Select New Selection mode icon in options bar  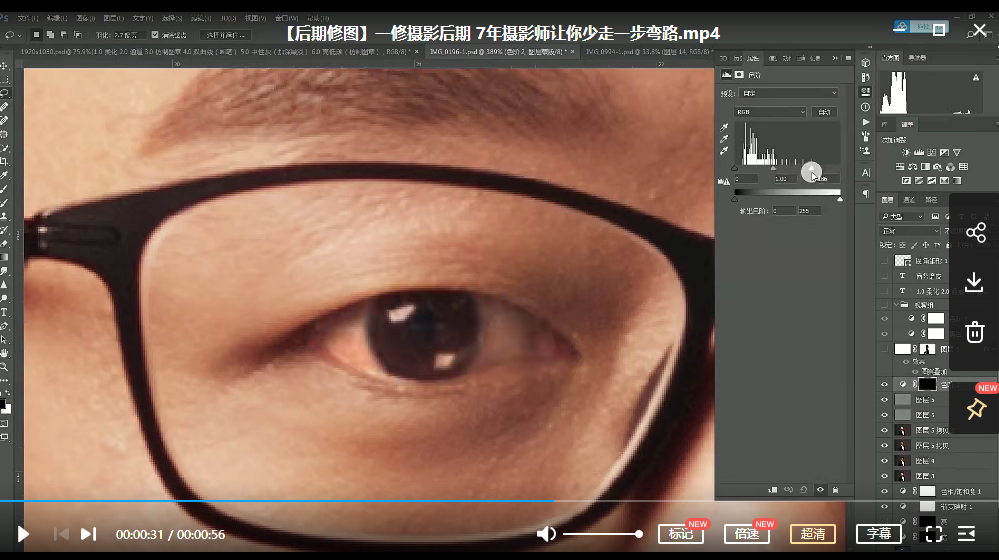click(36, 35)
